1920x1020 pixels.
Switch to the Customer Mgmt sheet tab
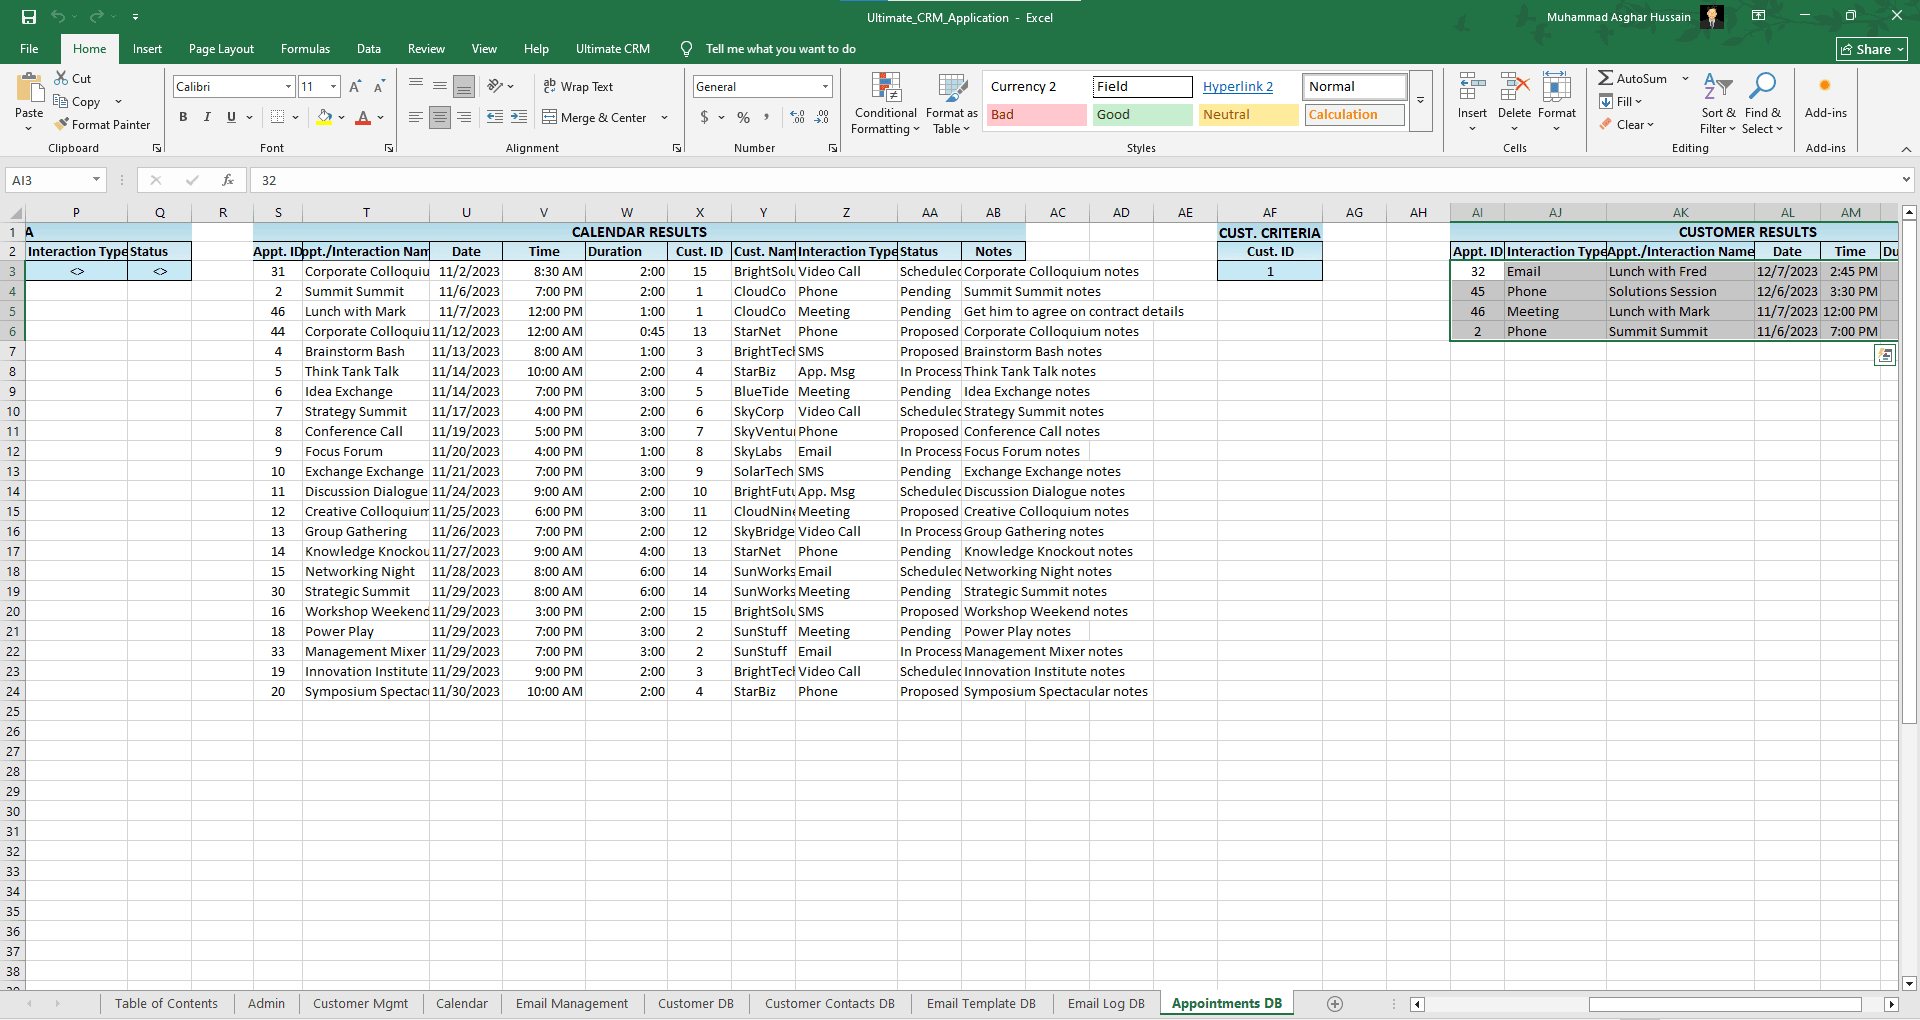(360, 1004)
